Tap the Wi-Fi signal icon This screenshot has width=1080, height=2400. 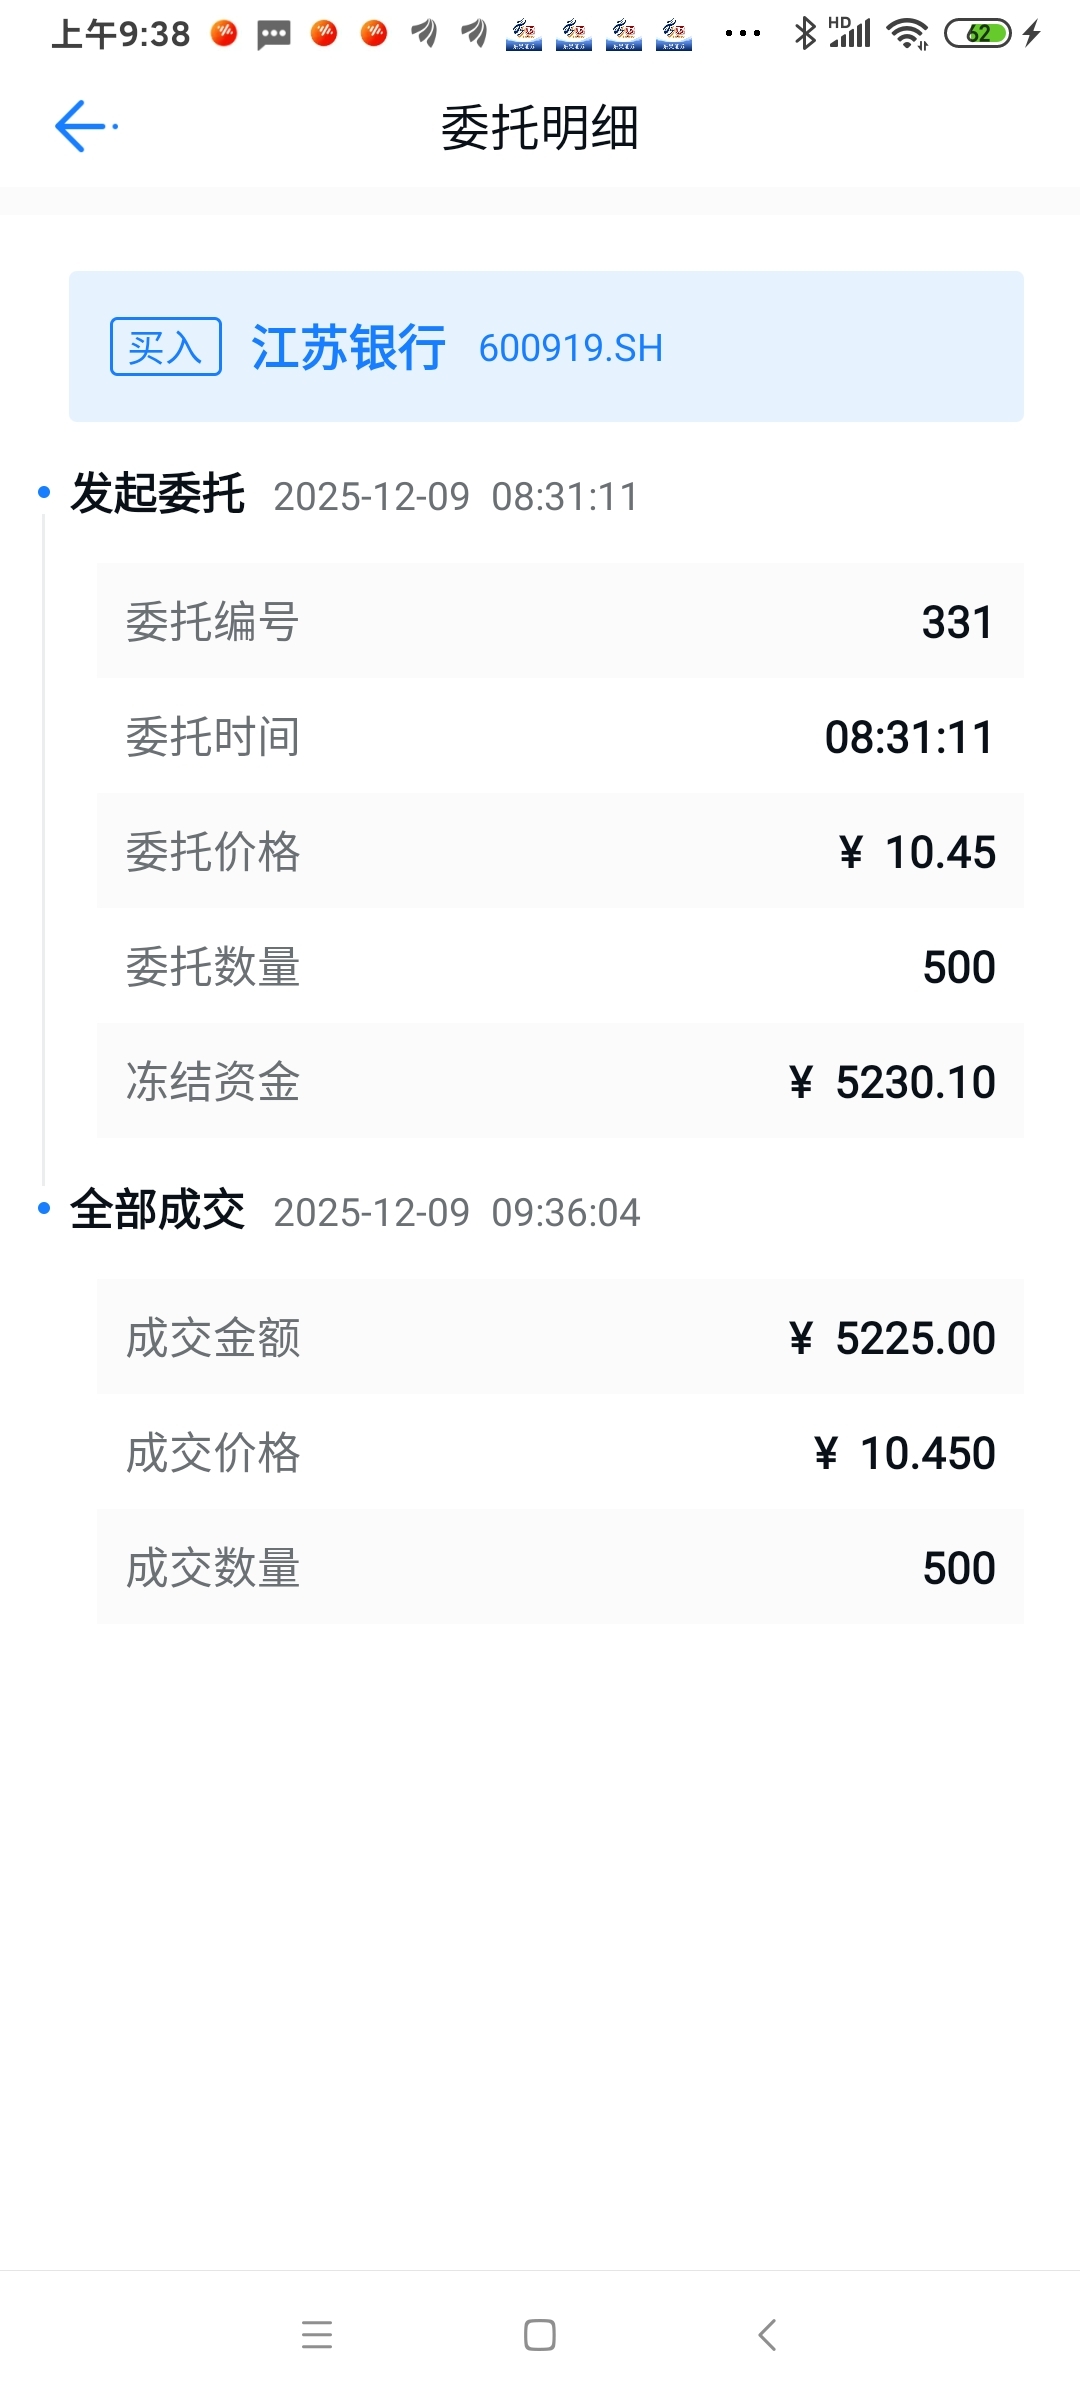coord(907,34)
